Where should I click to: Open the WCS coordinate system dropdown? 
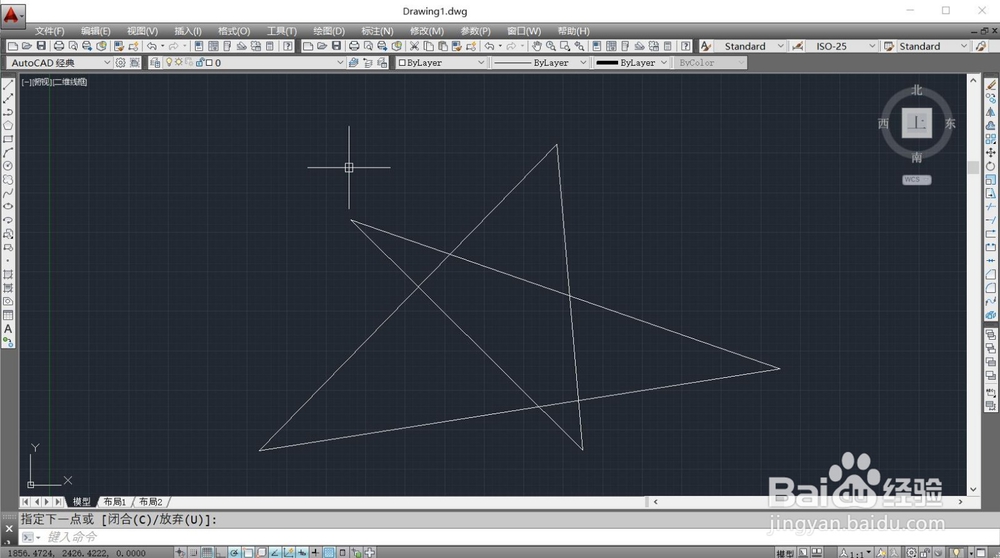coord(916,180)
